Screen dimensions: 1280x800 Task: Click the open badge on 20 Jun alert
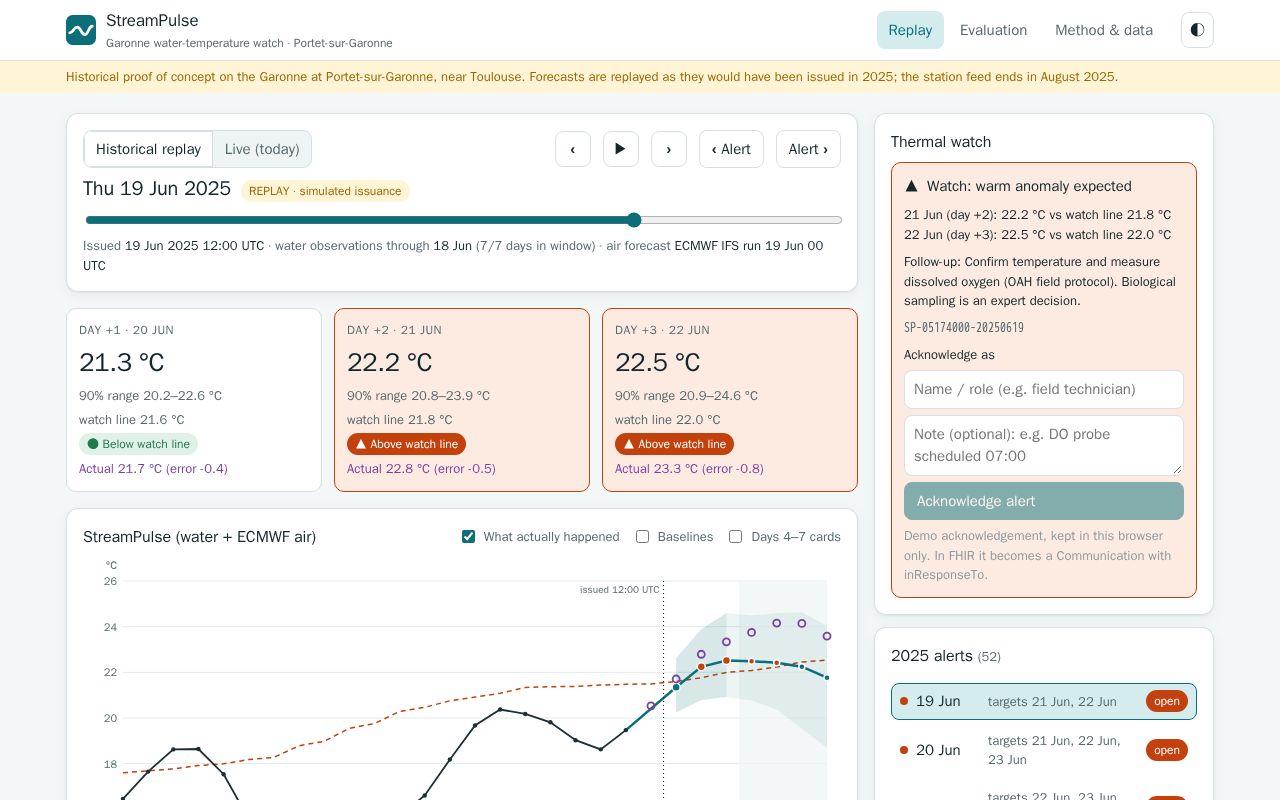click(x=1167, y=750)
